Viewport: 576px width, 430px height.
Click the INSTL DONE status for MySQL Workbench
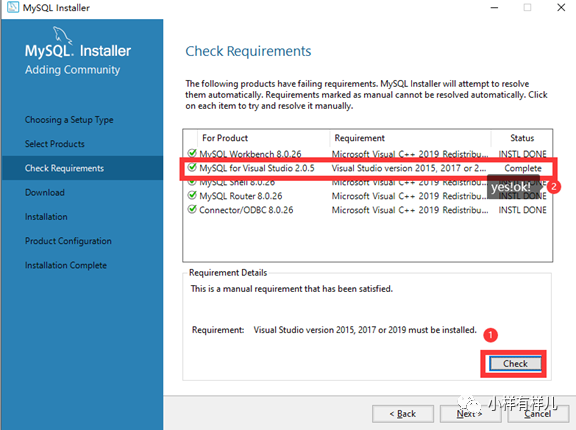[522, 154]
